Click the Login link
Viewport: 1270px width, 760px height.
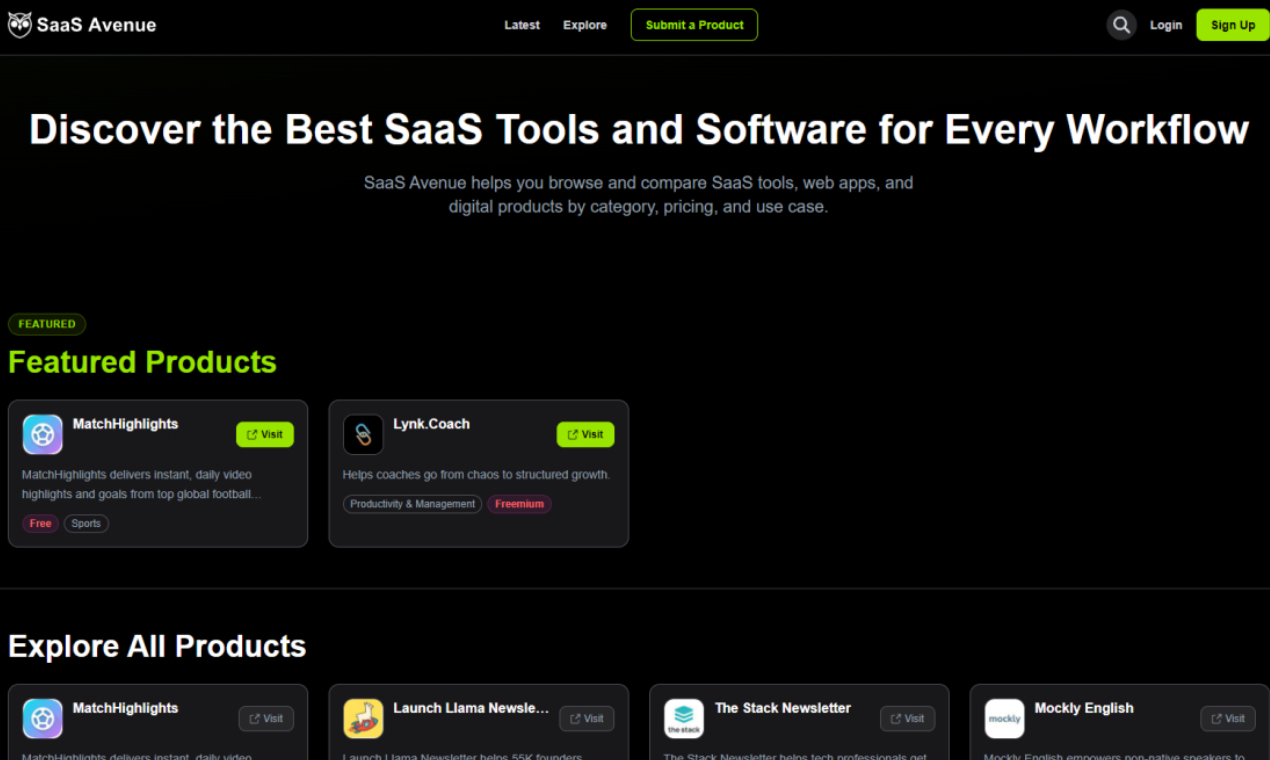[x=1166, y=25]
